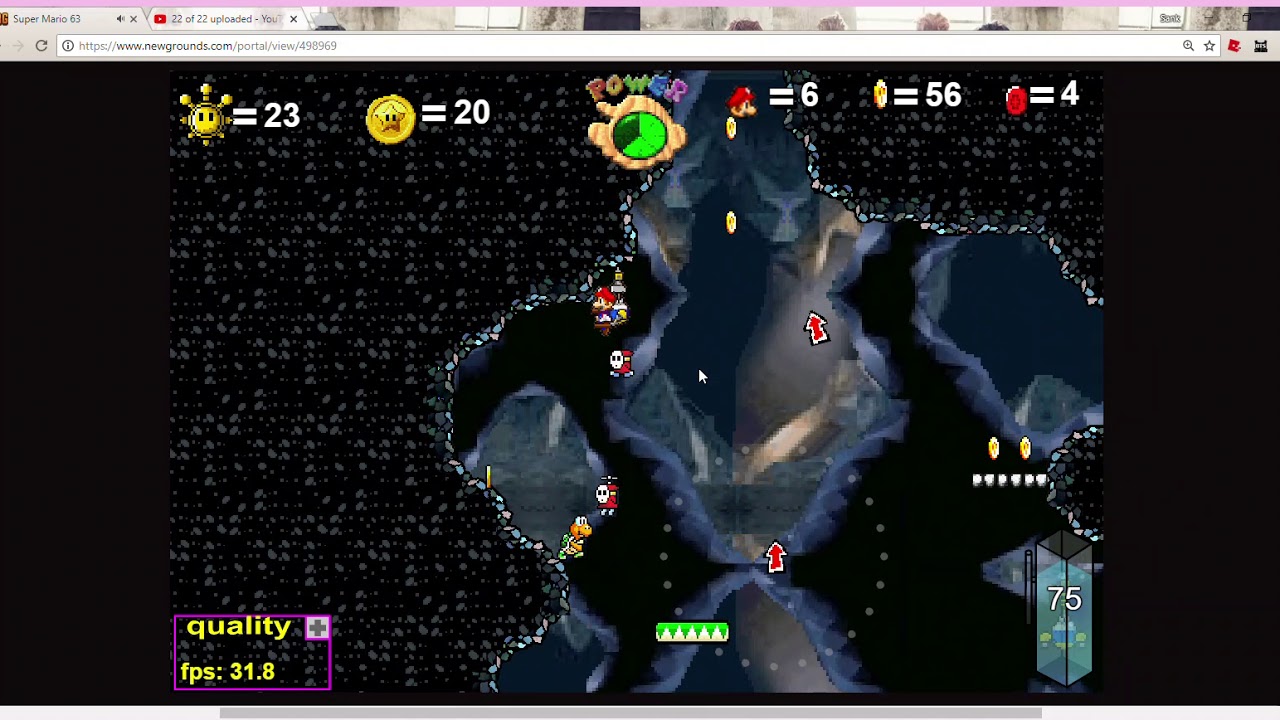Click the Sank profile button

tap(1170, 18)
